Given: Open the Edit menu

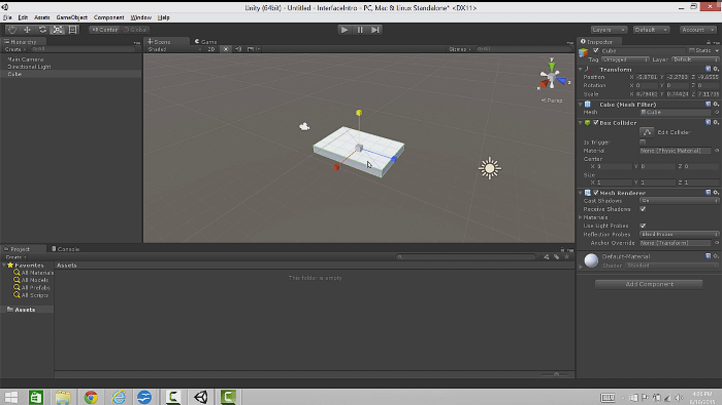Looking at the screenshot, I should click(x=23, y=17).
